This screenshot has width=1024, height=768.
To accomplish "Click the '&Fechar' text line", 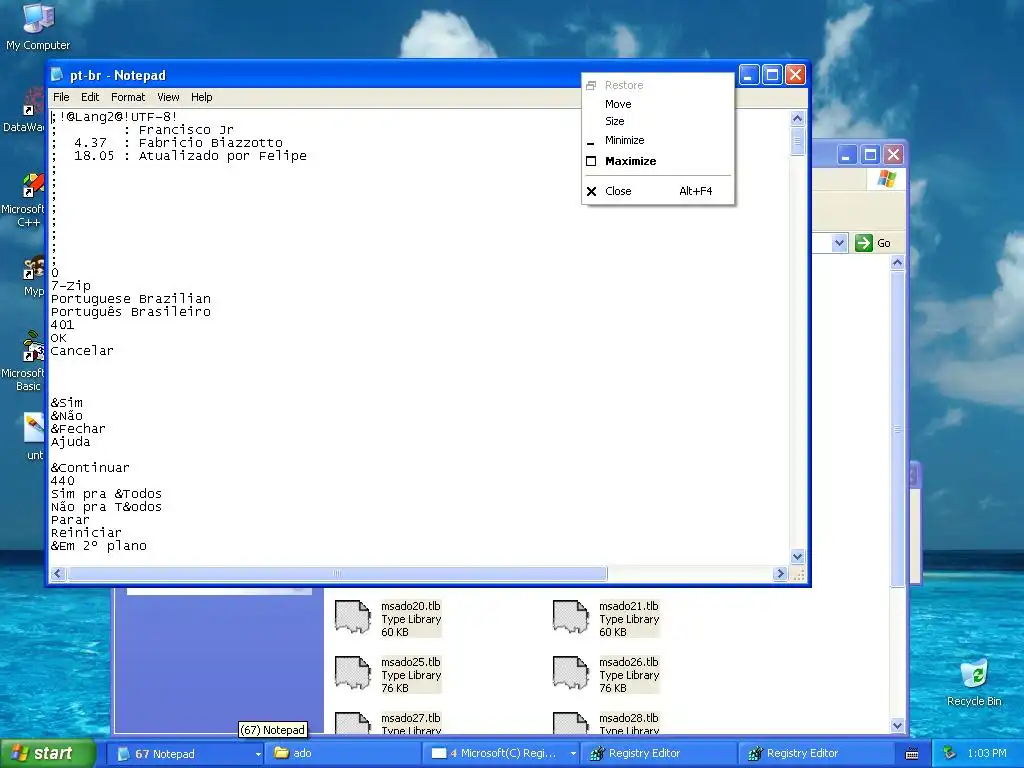I will pyautogui.click(x=78, y=429).
